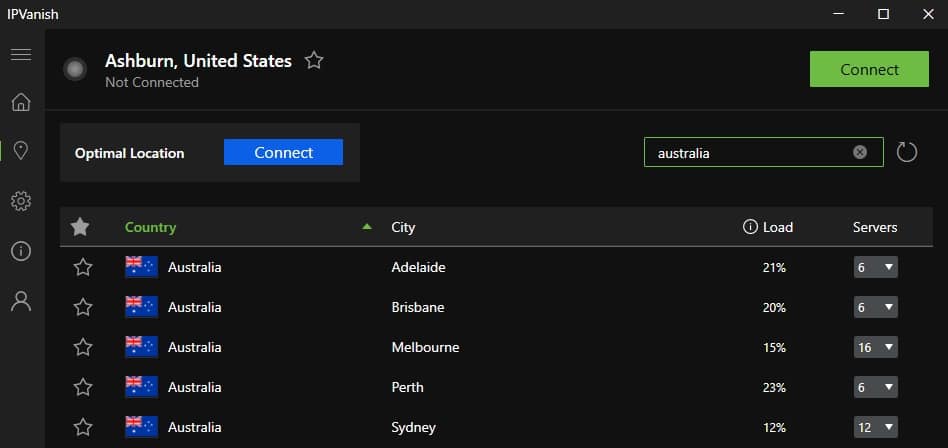Go to Home via sidebar icon
This screenshot has width=948, height=448.
point(21,102)
